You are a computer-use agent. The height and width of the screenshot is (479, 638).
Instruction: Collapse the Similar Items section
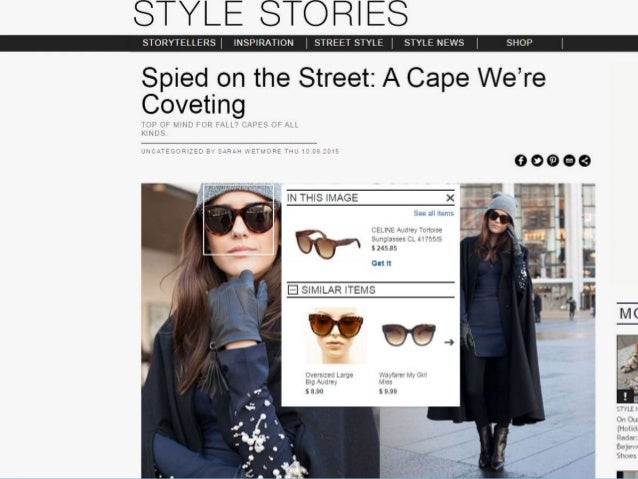click(x=293, y=290)
